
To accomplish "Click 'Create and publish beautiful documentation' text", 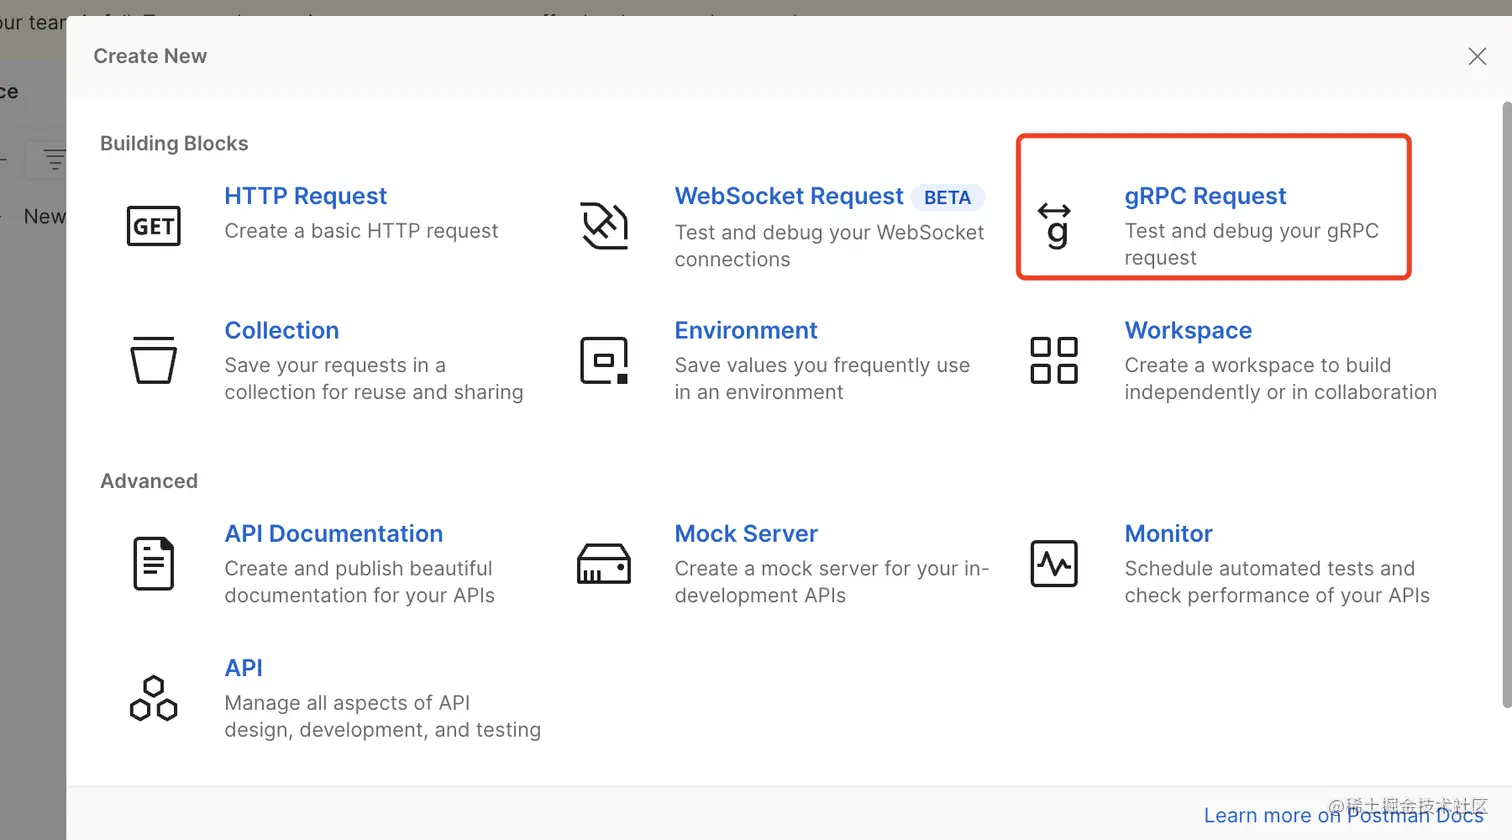I will (359, 582).
